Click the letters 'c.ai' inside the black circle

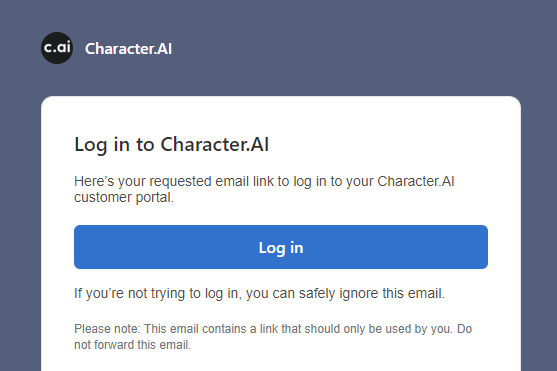57,47
